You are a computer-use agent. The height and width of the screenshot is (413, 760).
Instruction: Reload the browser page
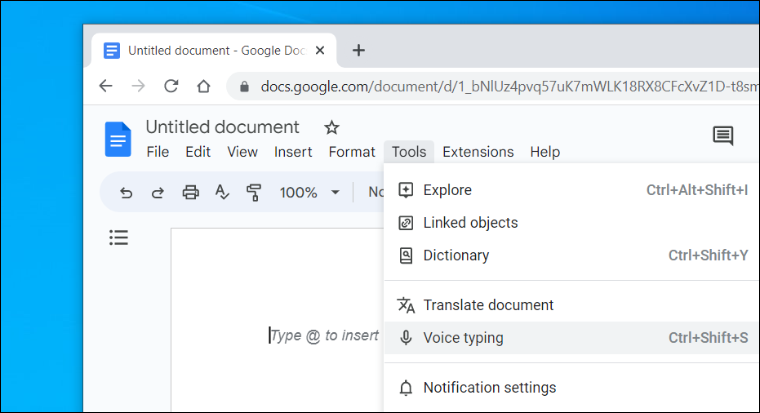[x=171, y=86]
